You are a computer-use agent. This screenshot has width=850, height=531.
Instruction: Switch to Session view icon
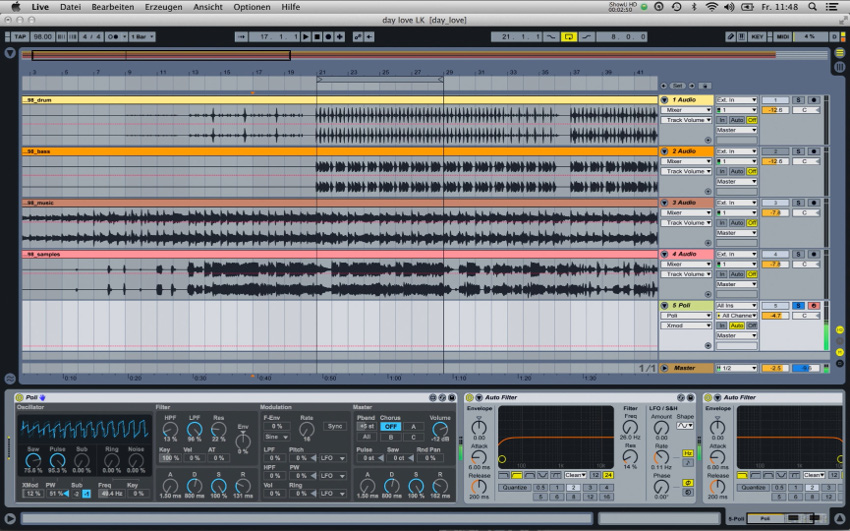tap(840, 67)
